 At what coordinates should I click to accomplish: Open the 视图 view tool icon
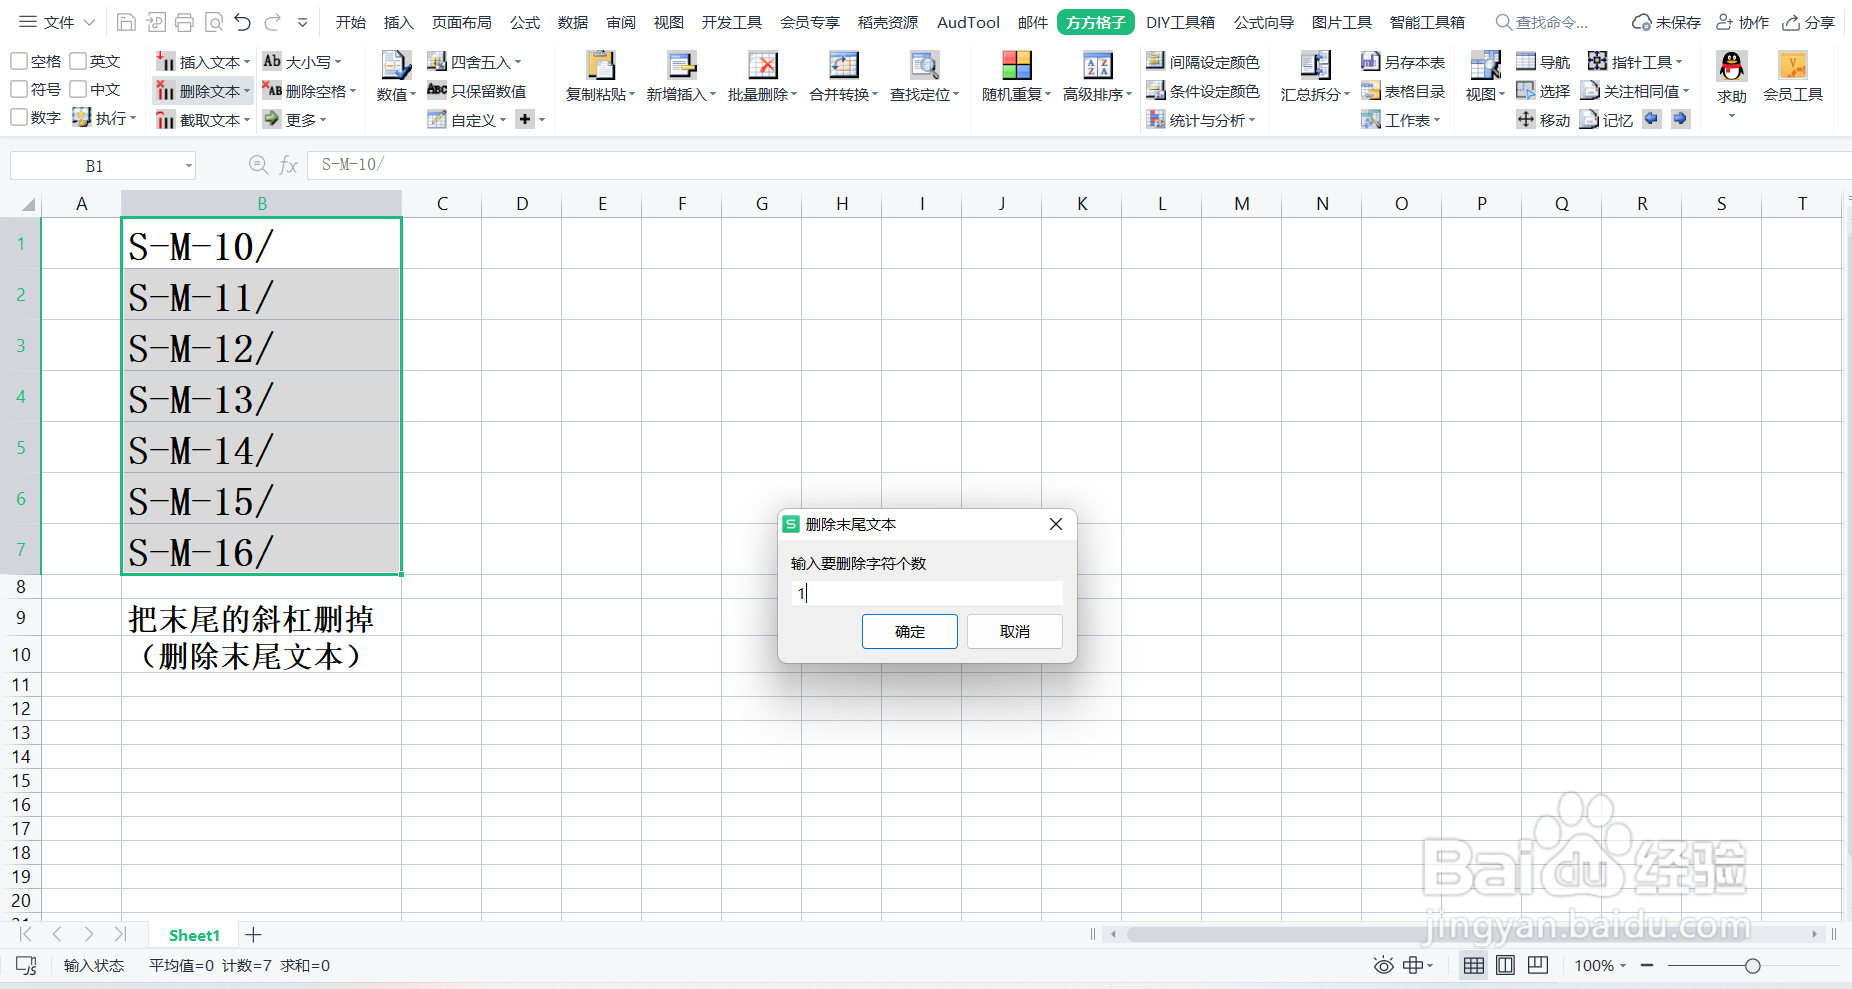tap(1485, 66)
